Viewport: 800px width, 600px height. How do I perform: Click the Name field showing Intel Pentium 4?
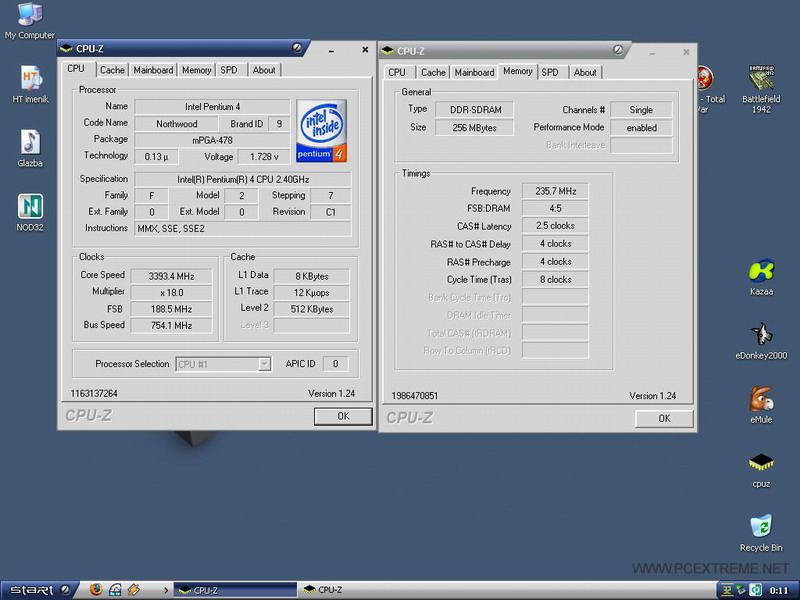(x=212, y=107)
